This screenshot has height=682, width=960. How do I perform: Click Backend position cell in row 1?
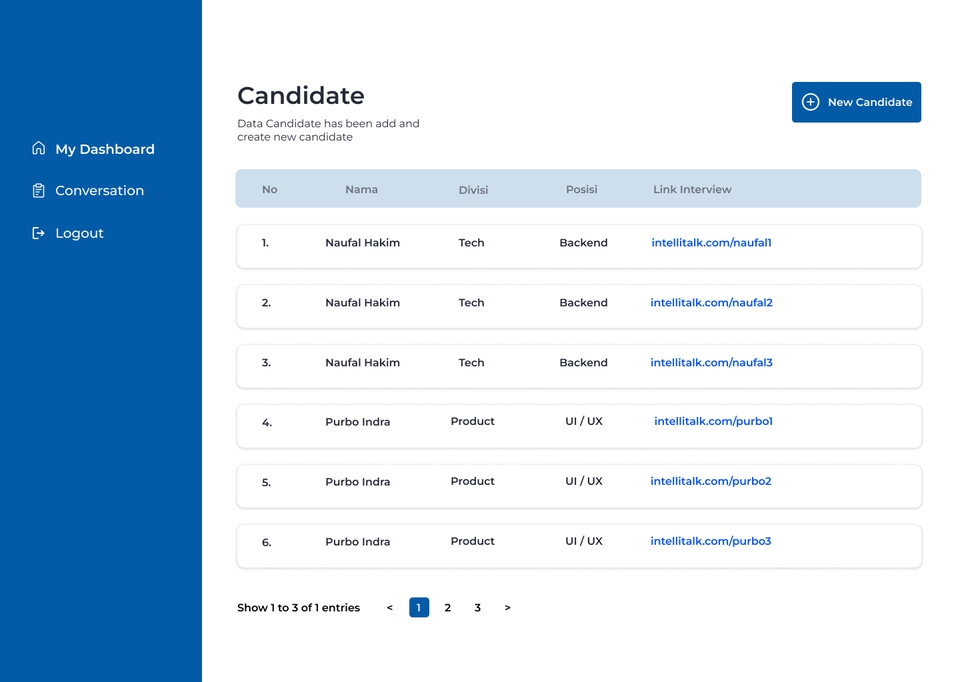click(x=583, y=242)
